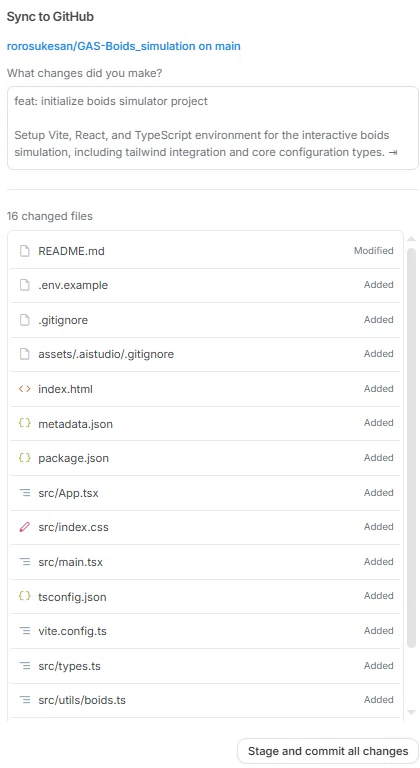Image resolution: width=420 pixels, height=768 pixels.
Task: Click the src/index.css pencil icon
Action: (x=25, y=527)
